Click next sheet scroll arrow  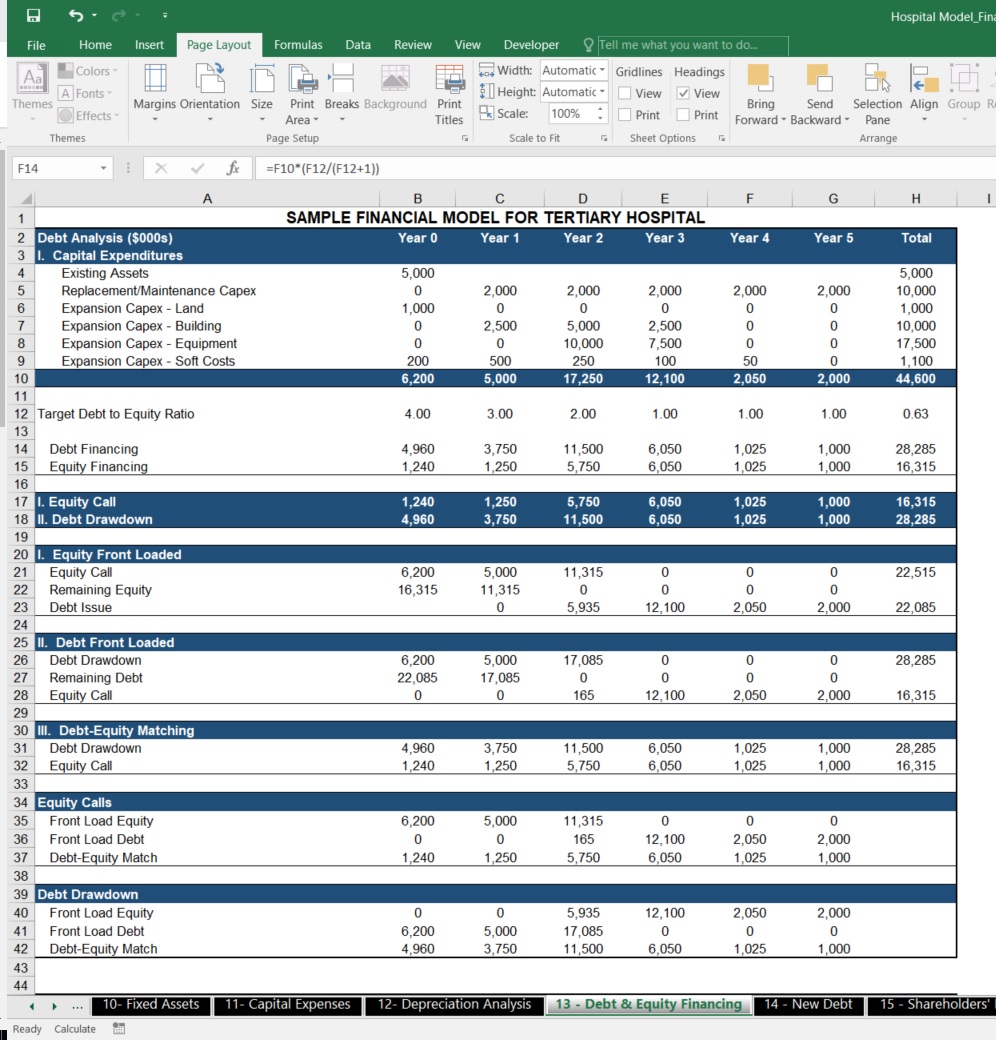[x=54, y=1006]
